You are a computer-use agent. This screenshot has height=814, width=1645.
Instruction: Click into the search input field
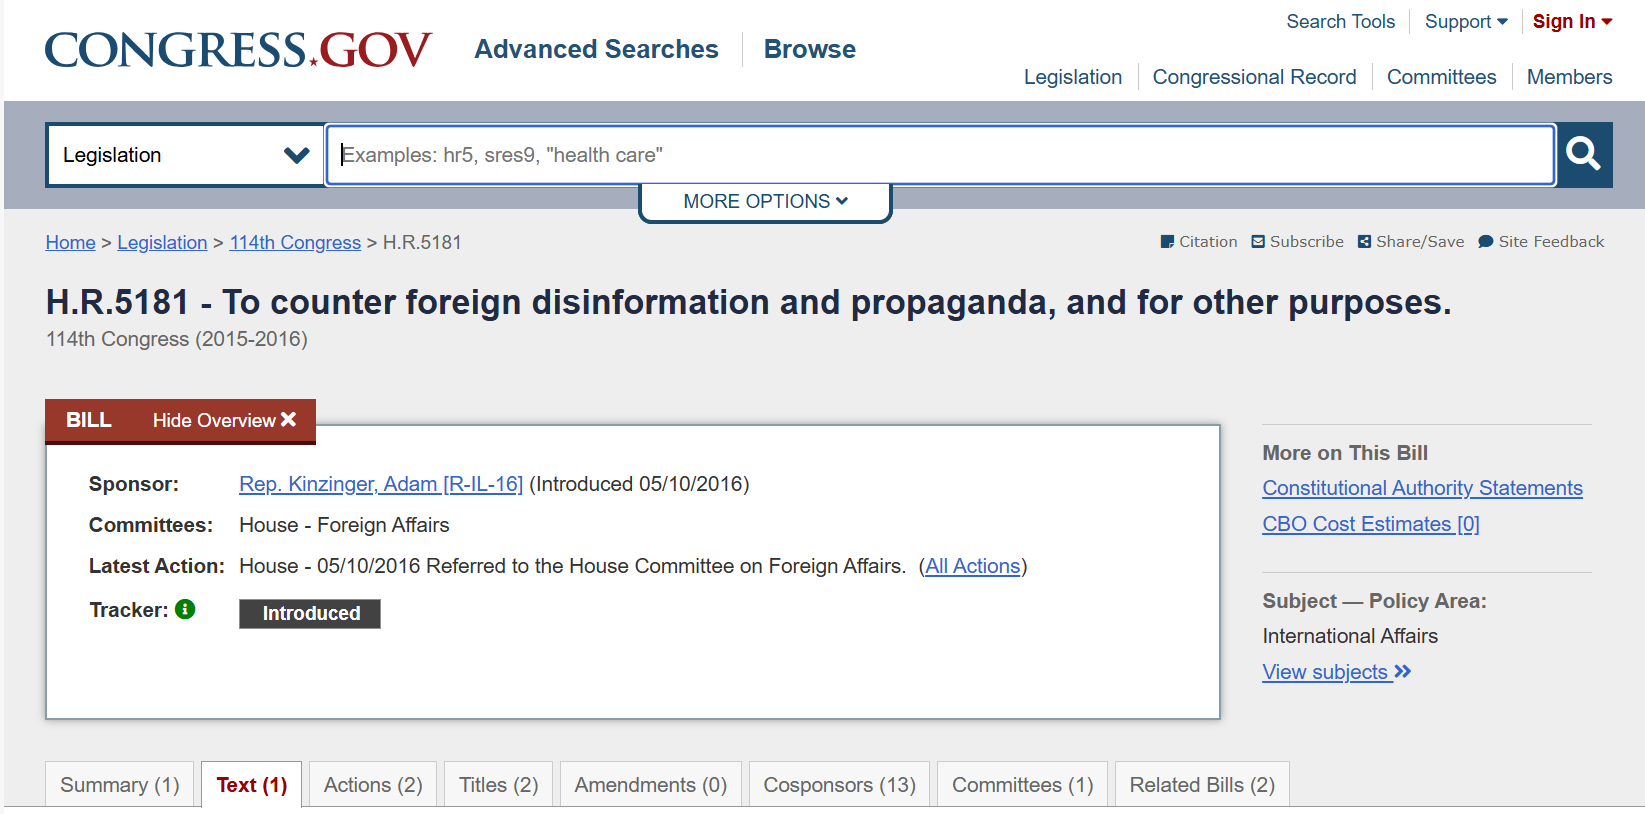(940, 155)
